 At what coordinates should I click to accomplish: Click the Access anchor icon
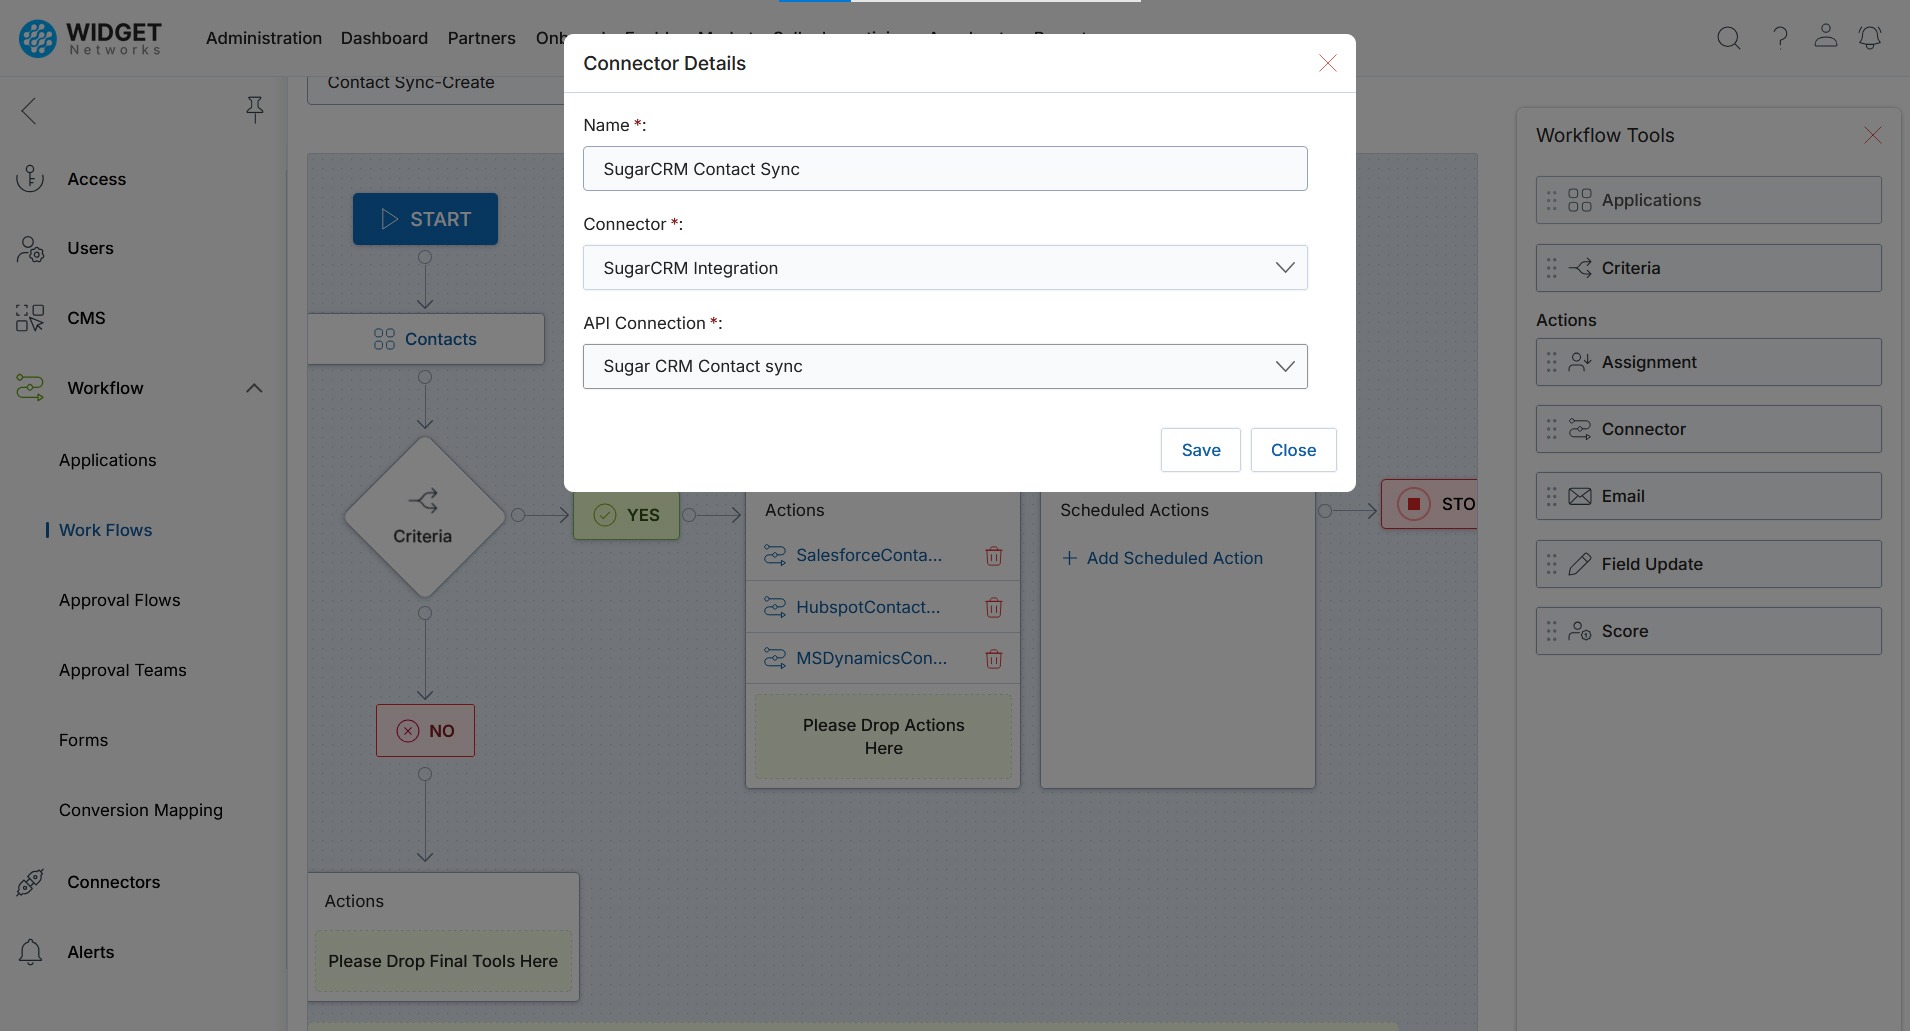click(30, 179)
